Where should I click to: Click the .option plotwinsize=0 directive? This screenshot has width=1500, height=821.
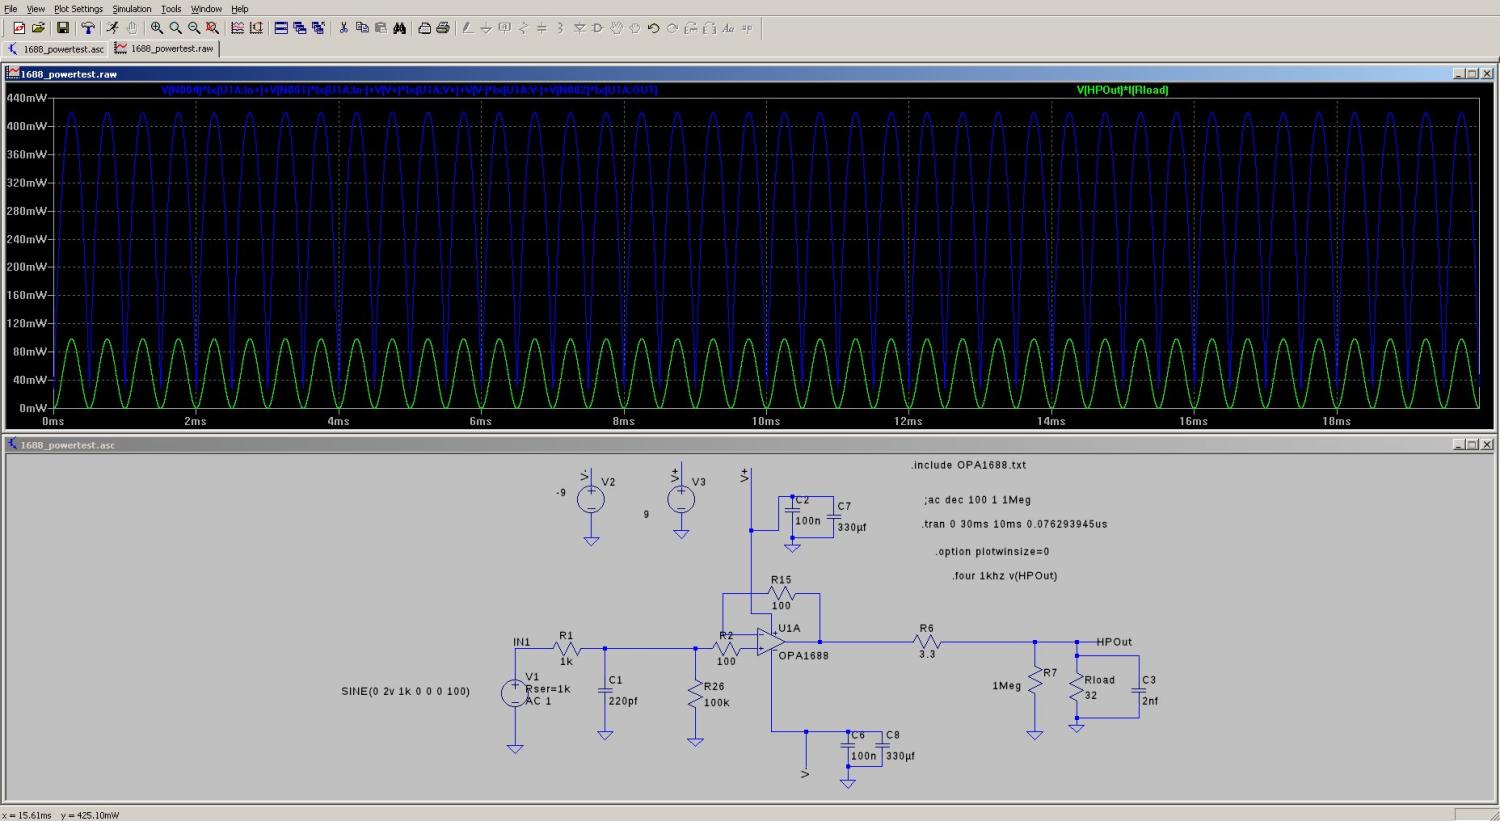[992, 551]
